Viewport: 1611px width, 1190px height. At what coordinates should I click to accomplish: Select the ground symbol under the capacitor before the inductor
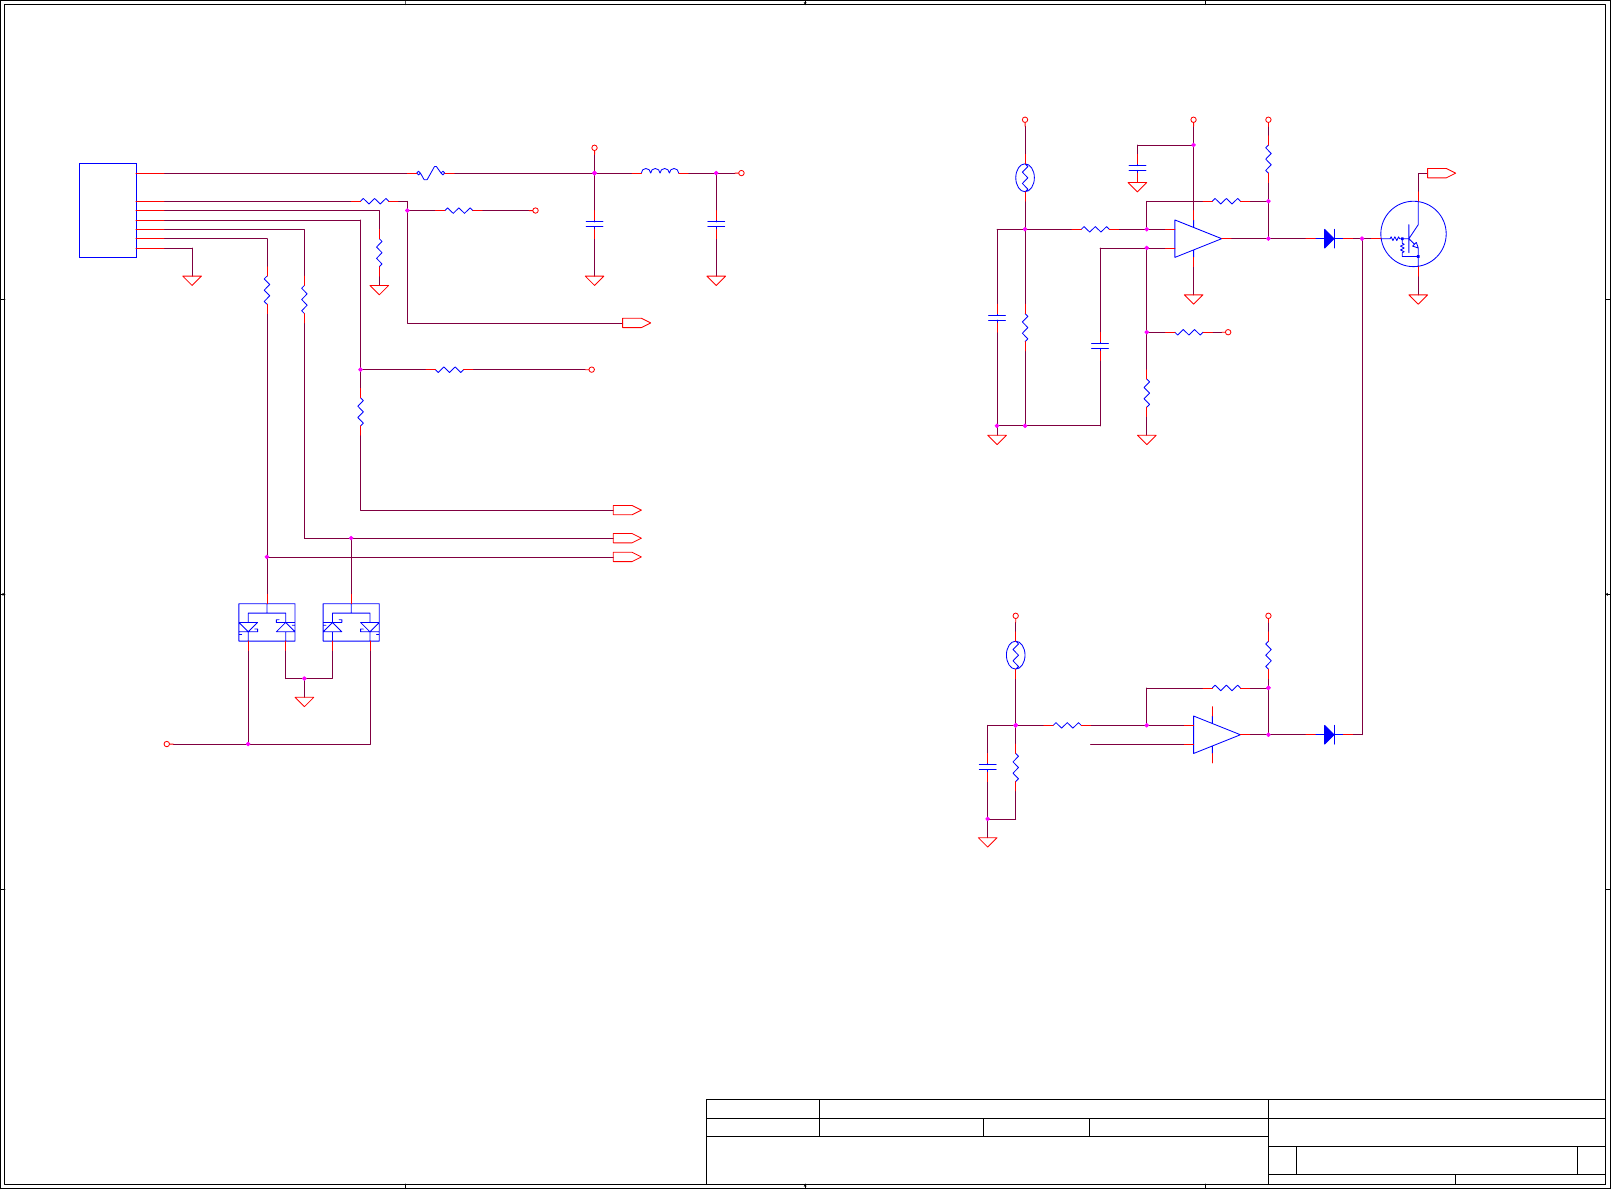(x=594, y=281)
